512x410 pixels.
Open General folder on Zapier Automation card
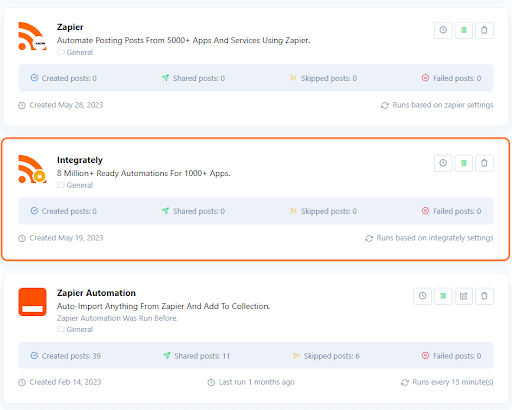75,329
